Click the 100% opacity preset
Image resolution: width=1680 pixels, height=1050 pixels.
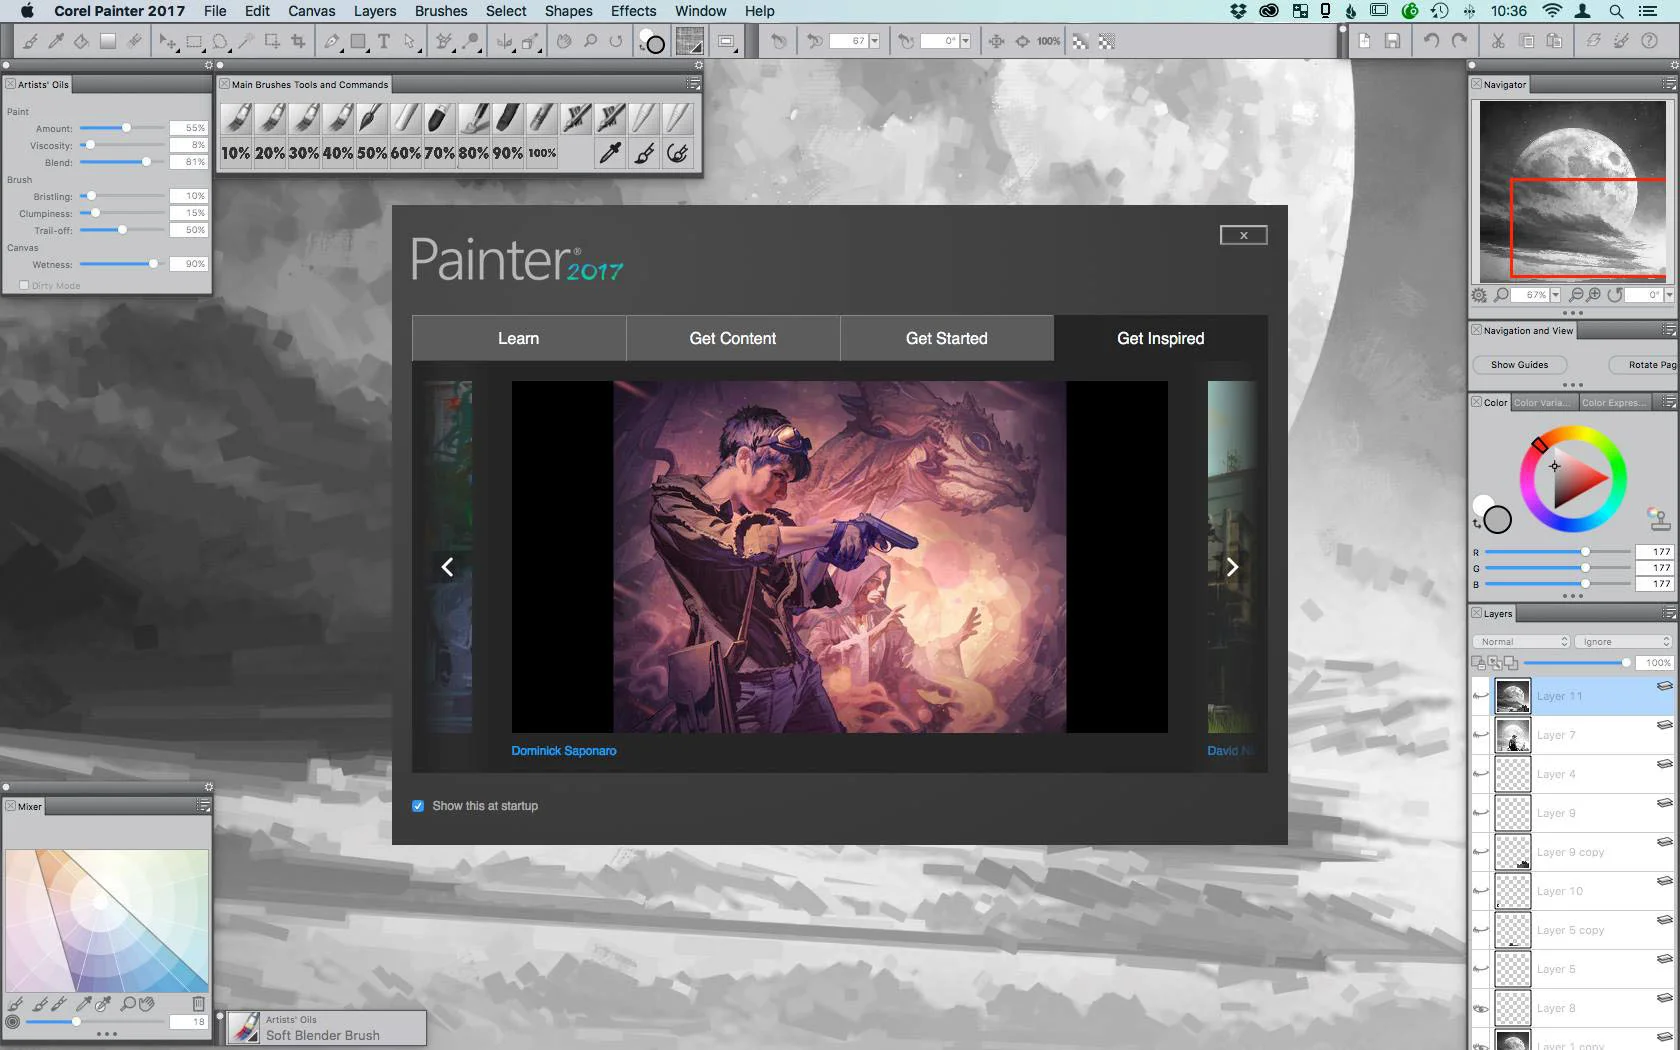tap(542, 153)
